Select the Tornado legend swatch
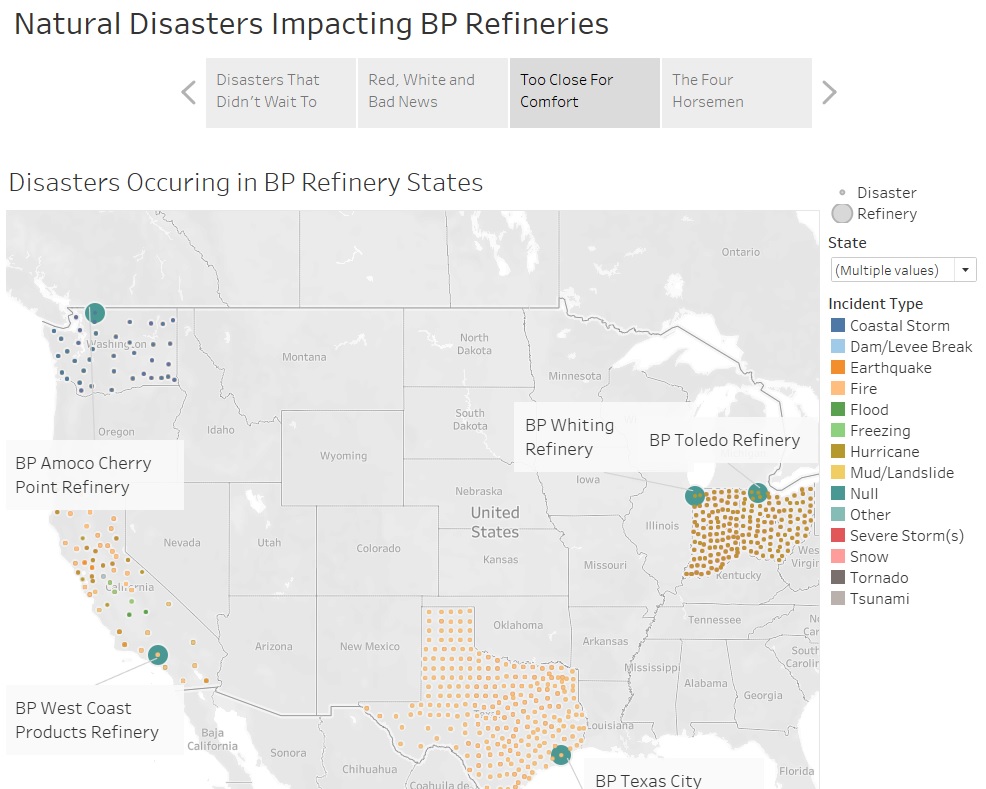Image resolution: width=986 pixels, height=789 pixels. [838, 577]
